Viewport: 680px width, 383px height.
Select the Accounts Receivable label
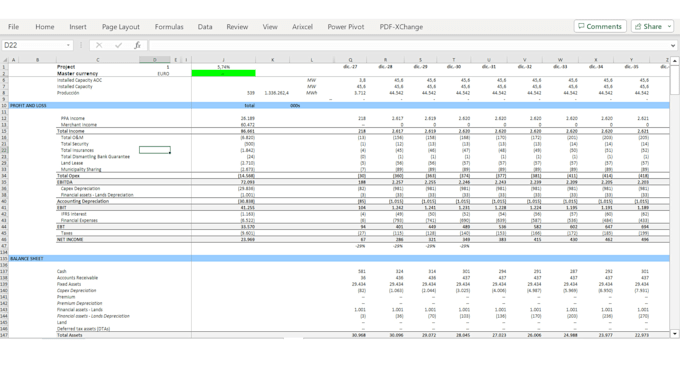click(x=78, y=278)
